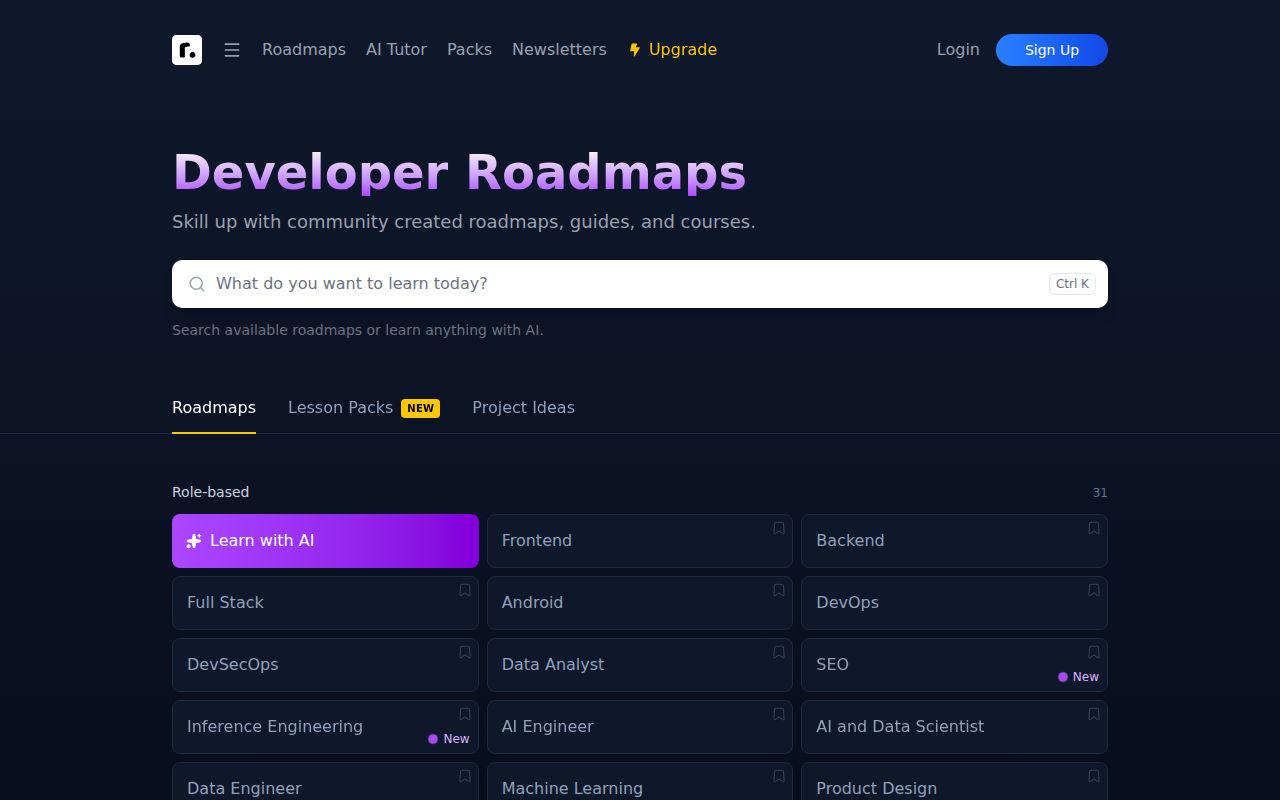Bookmark the DevOps roadmap
This screenshot has width=1280, height=800.
pos(1094,590)
